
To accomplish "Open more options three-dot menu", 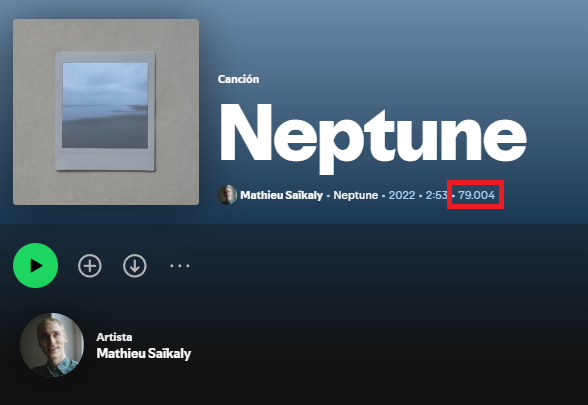I will pos(180,266).
